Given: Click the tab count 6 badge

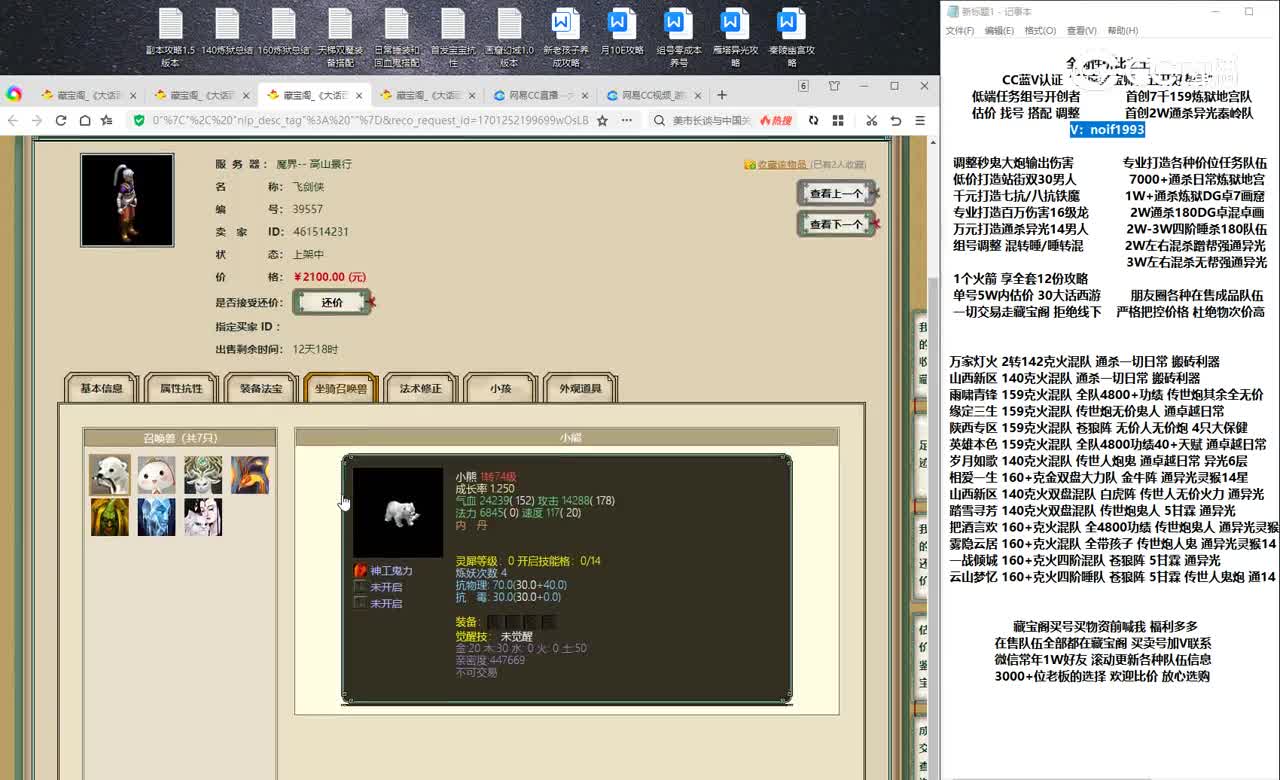Looking at the screenshot, I should [803, 87].
